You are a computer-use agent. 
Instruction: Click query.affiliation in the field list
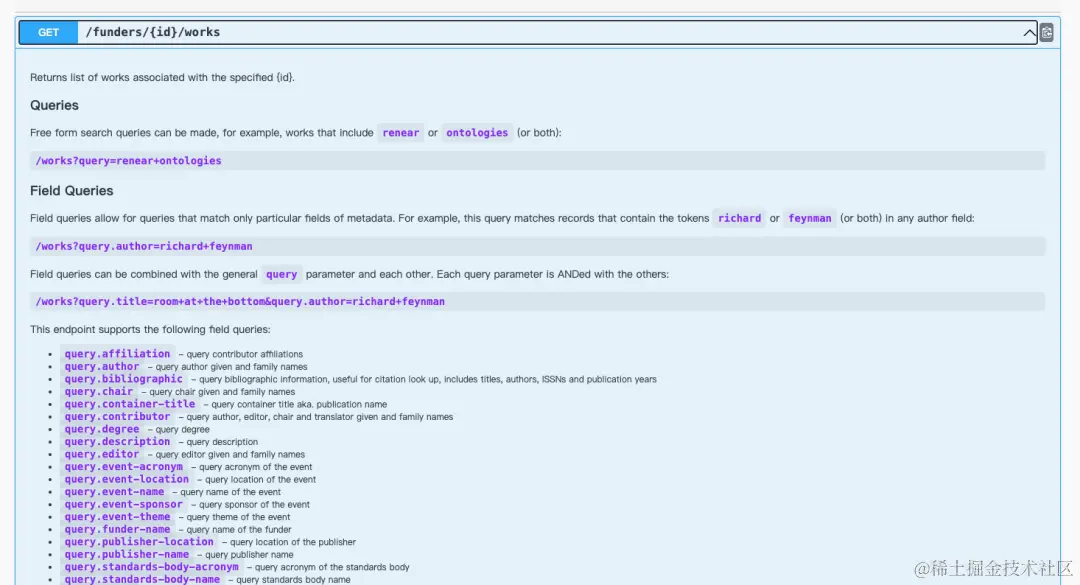pos(117,353)
